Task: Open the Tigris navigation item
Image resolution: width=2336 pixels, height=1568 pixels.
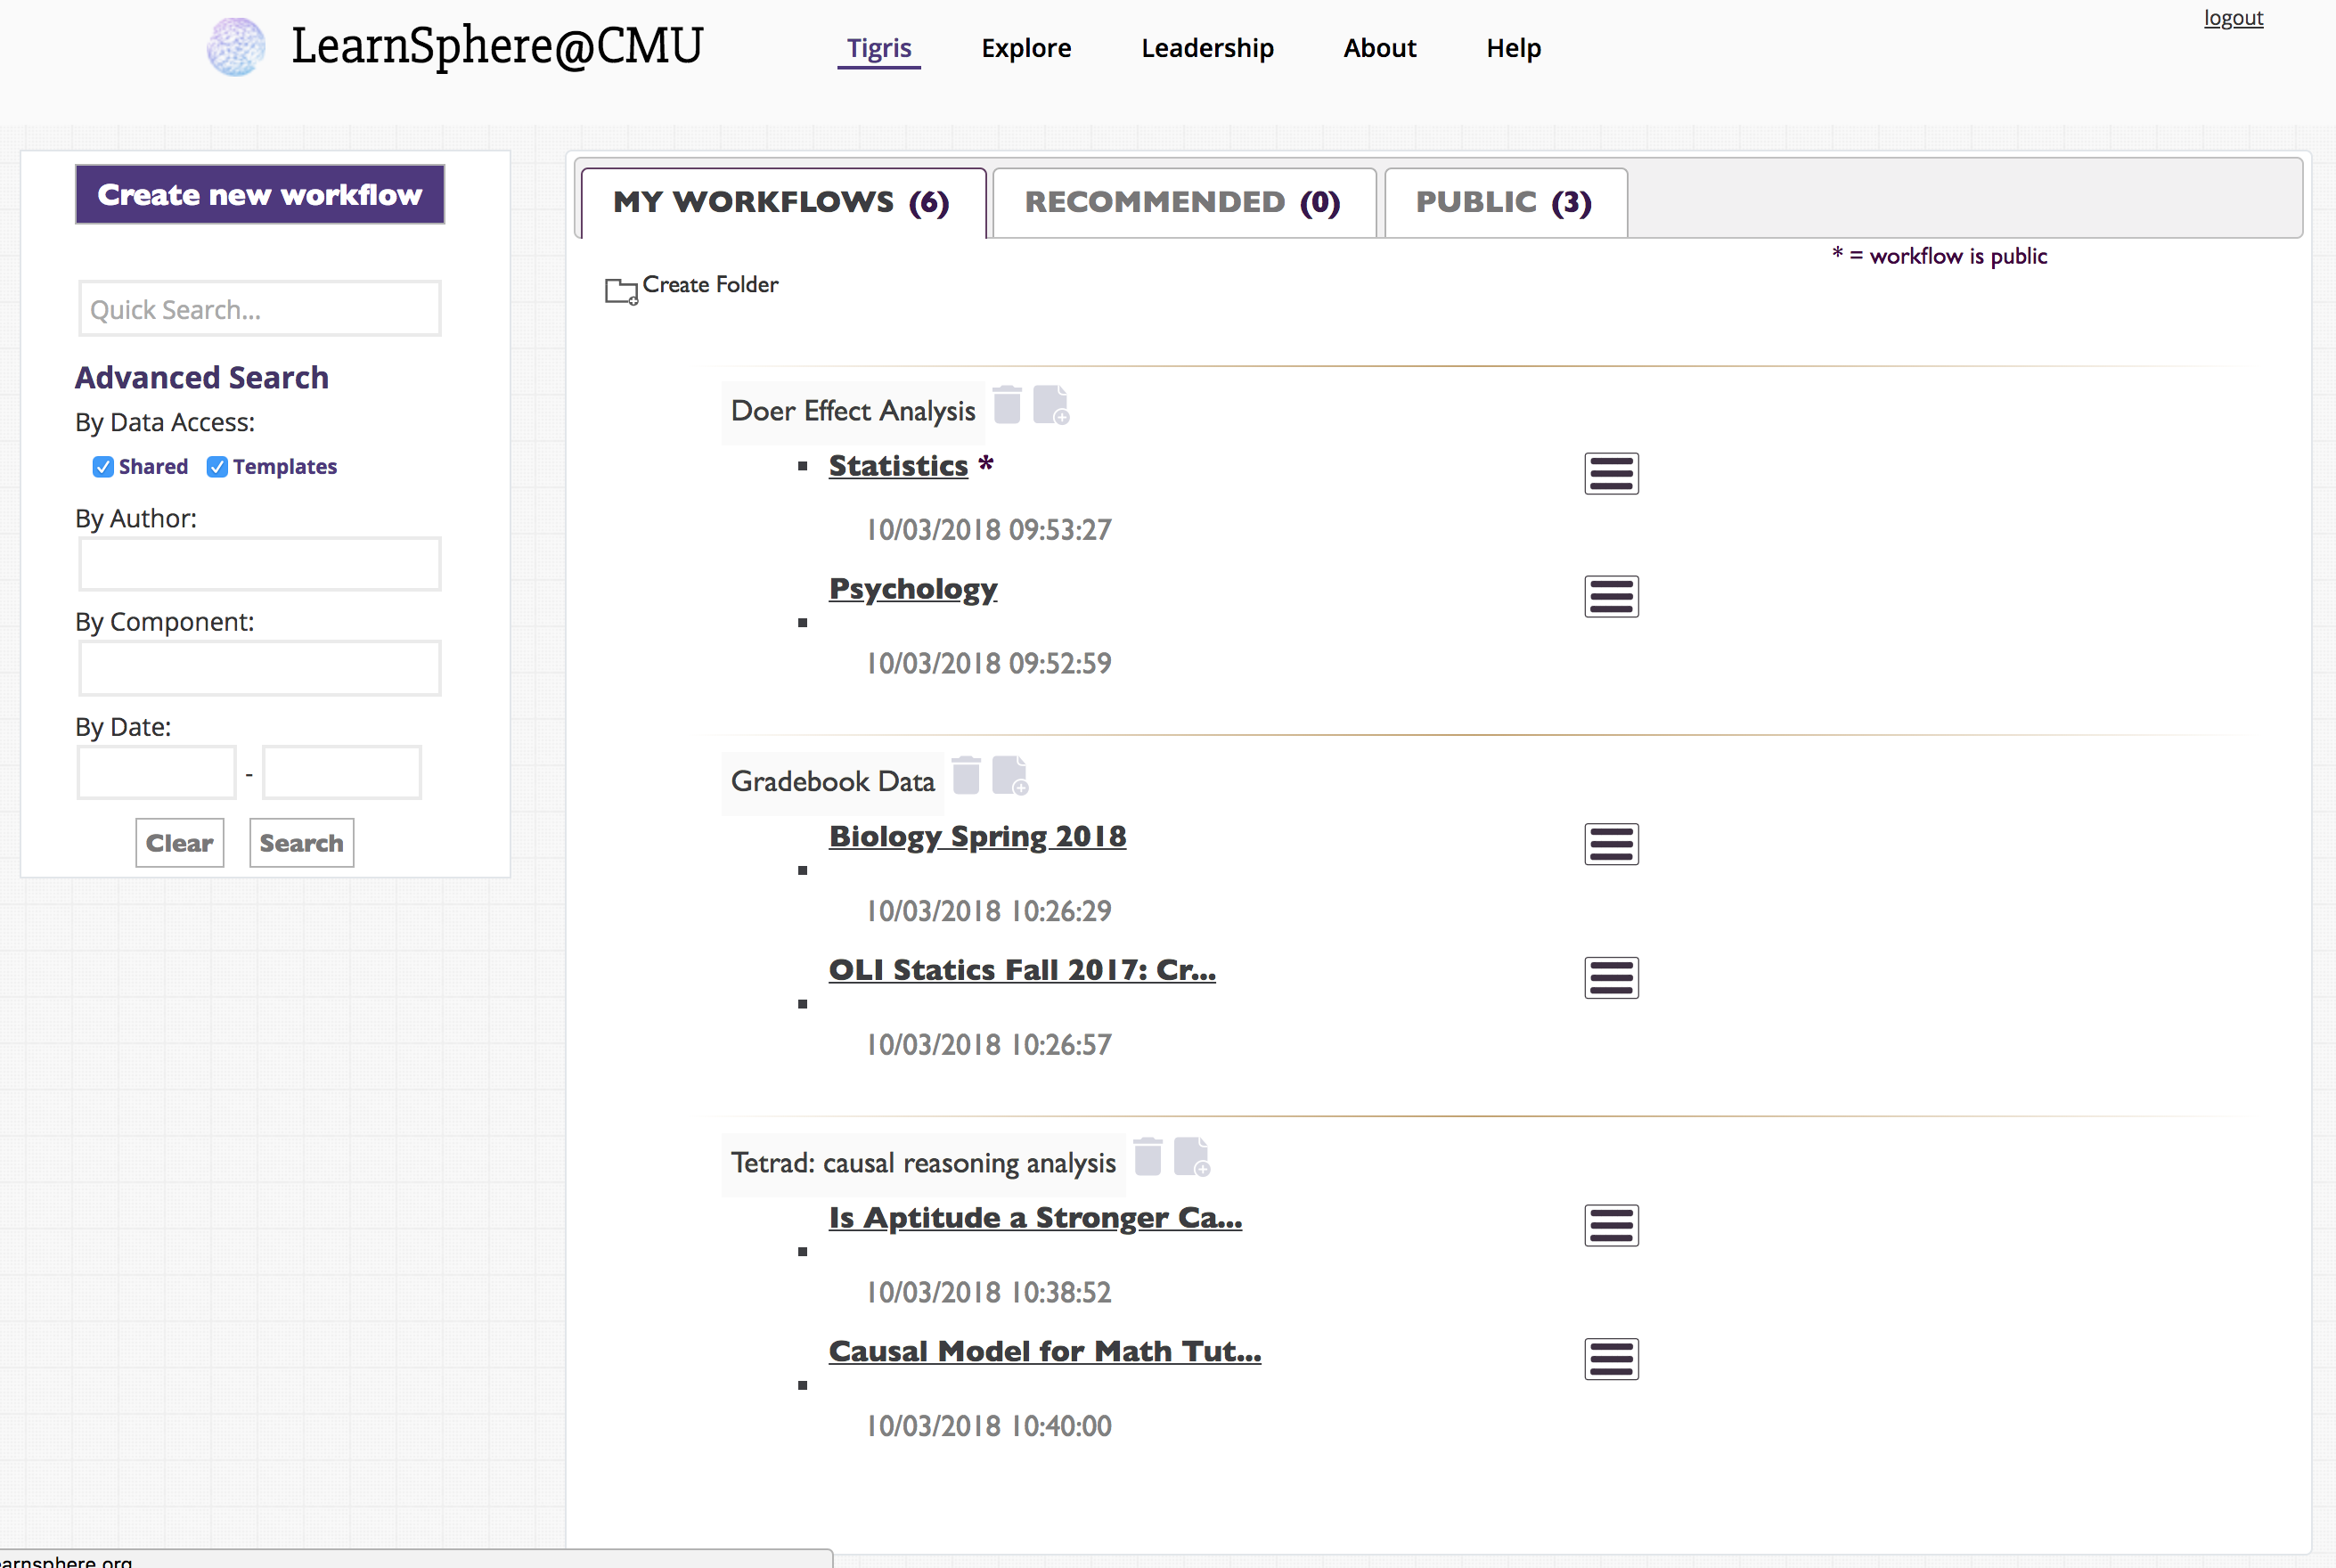Action: tap(879, 48)
